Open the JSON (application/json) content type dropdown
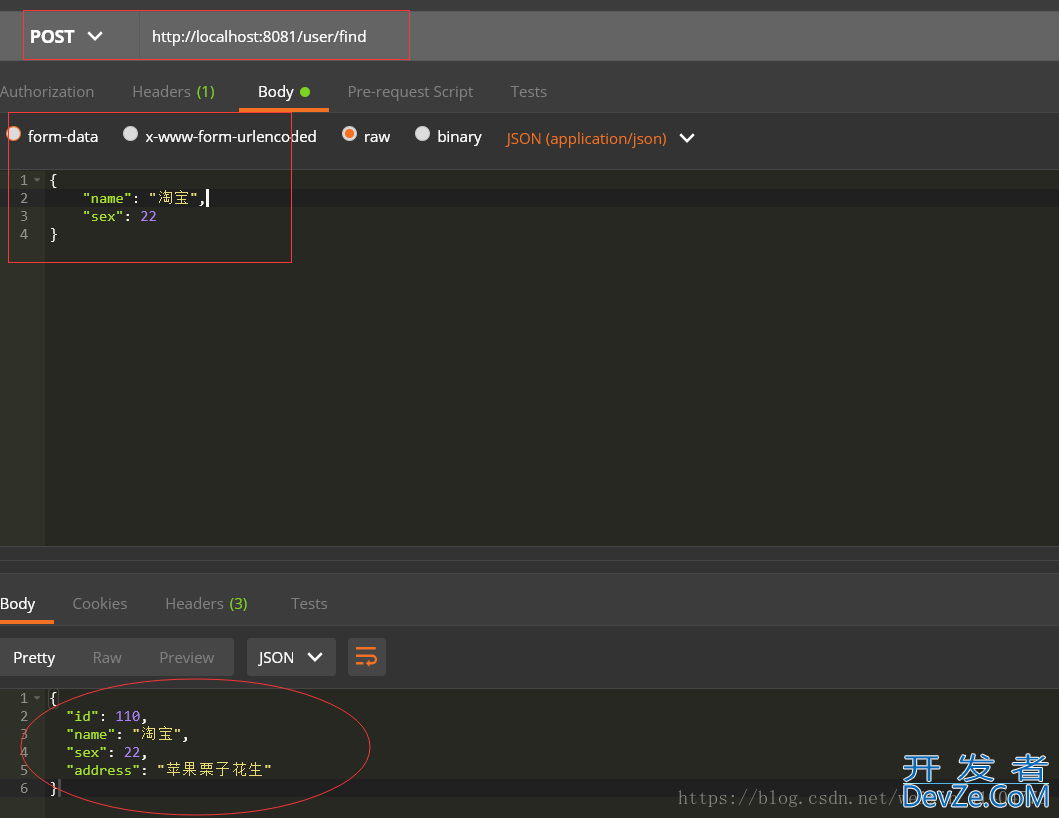 pos(600,138)
